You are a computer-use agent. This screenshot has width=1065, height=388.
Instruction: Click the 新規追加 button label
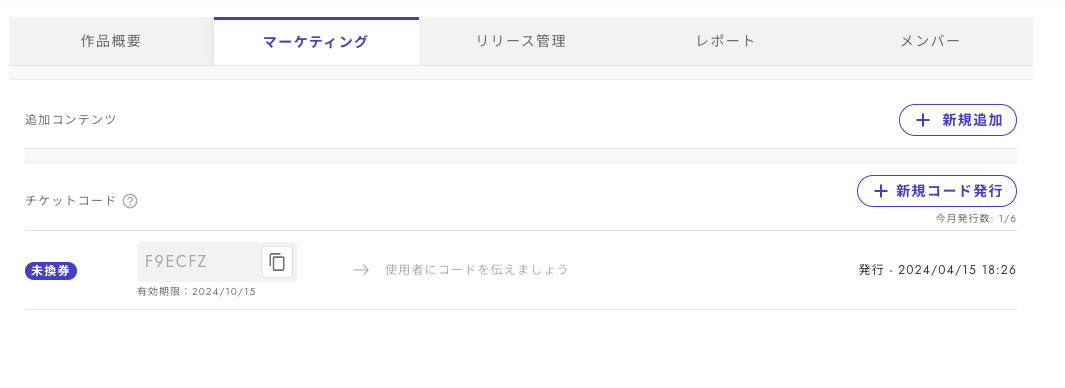point(972,120)
